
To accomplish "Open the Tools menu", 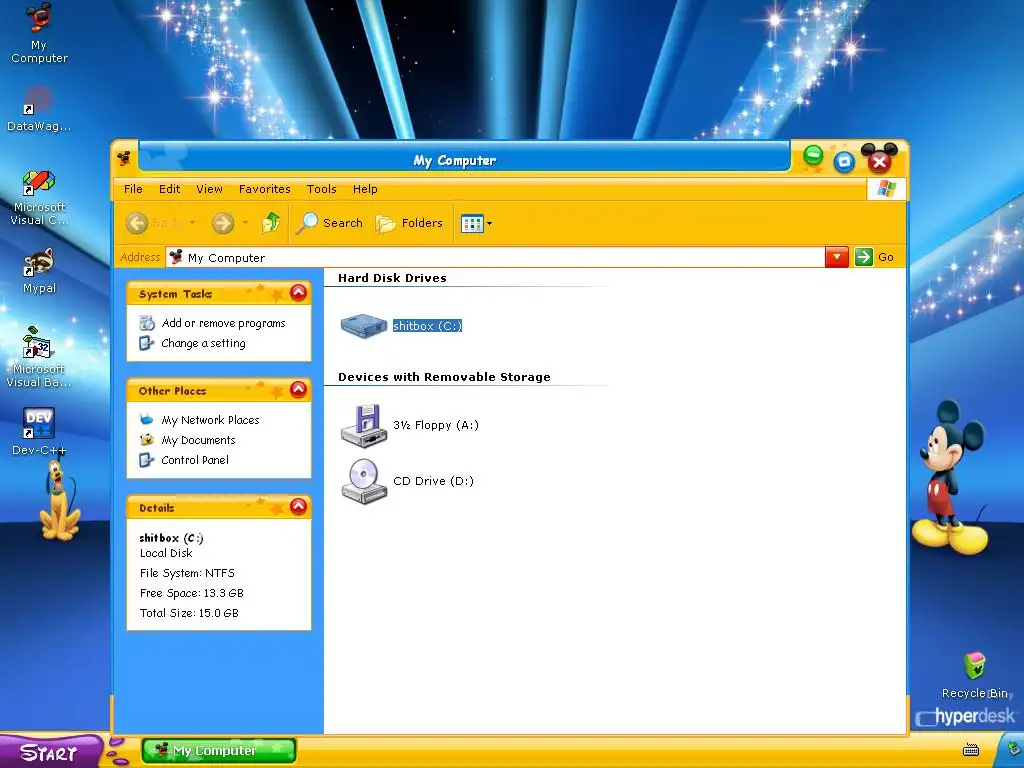I will click(x=322, y=189).
